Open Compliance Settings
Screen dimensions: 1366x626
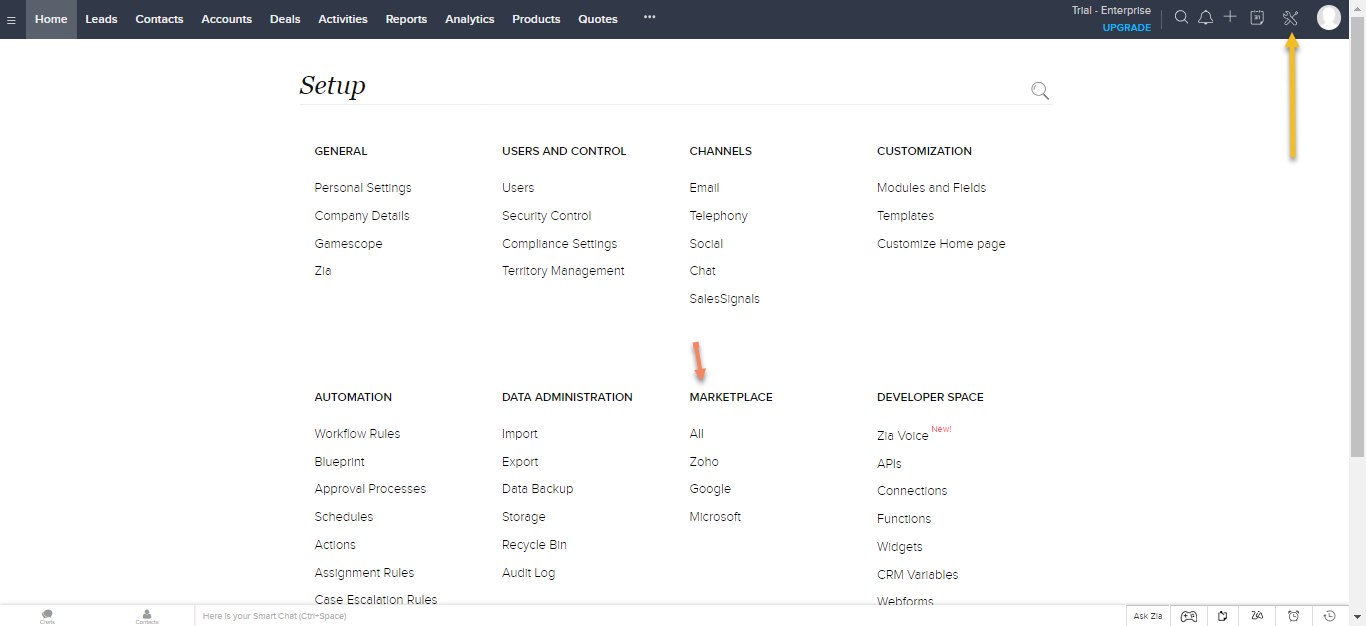point(560,244)
